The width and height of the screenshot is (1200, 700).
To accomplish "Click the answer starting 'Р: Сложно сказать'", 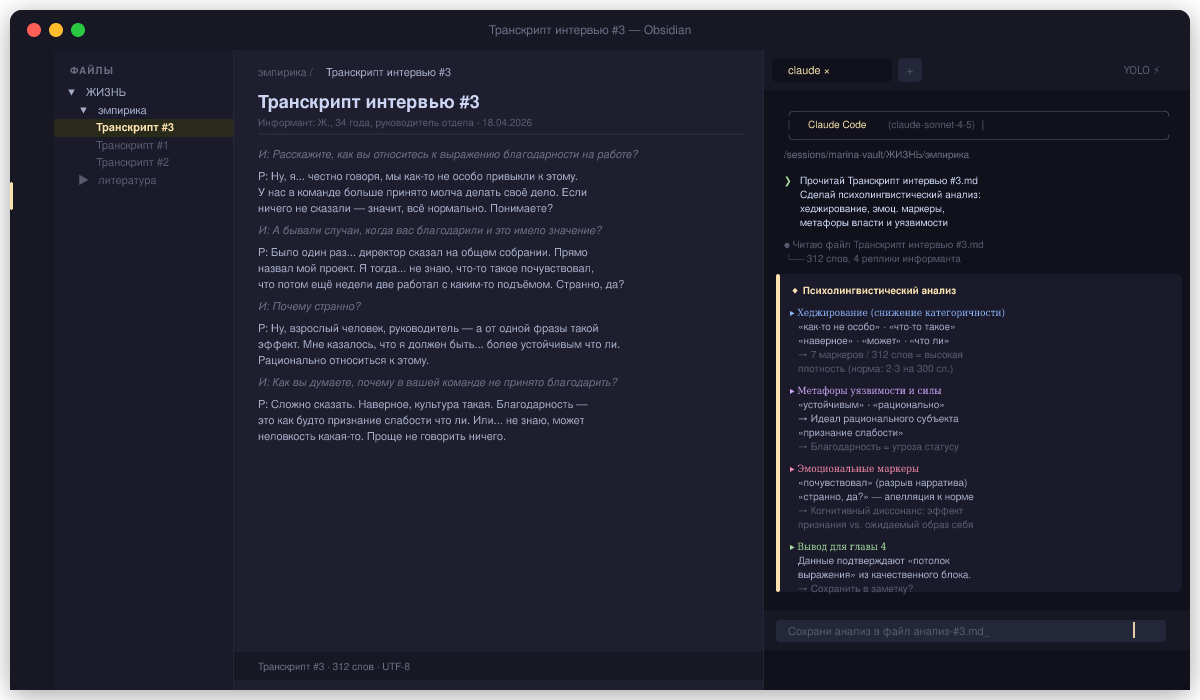I will (423, 420).
